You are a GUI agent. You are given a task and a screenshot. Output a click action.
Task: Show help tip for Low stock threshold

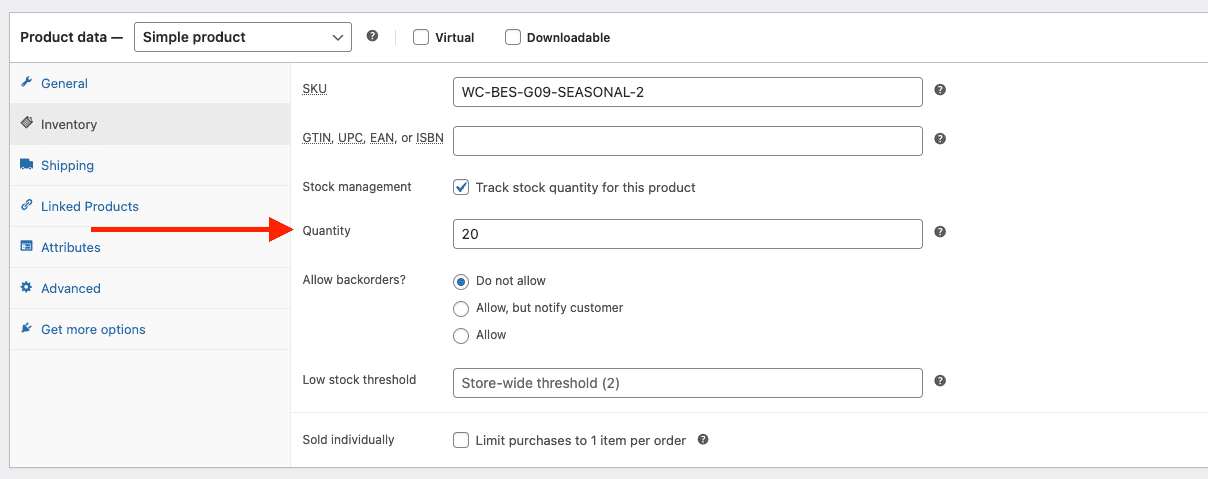coord(940,381)
